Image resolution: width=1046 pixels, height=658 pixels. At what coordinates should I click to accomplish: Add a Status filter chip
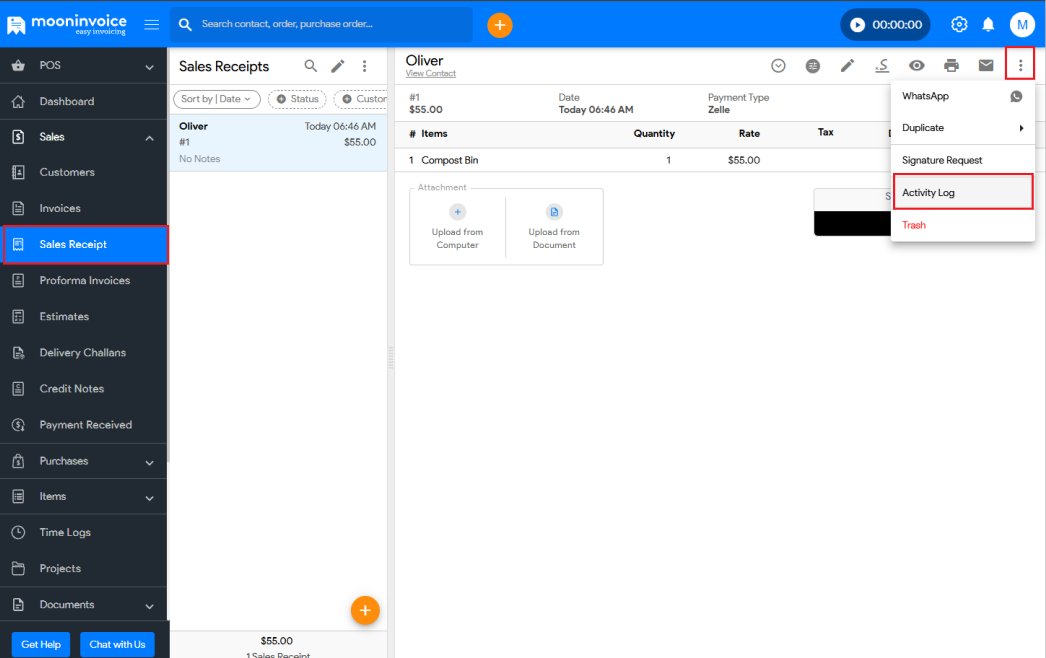(298, 99)
